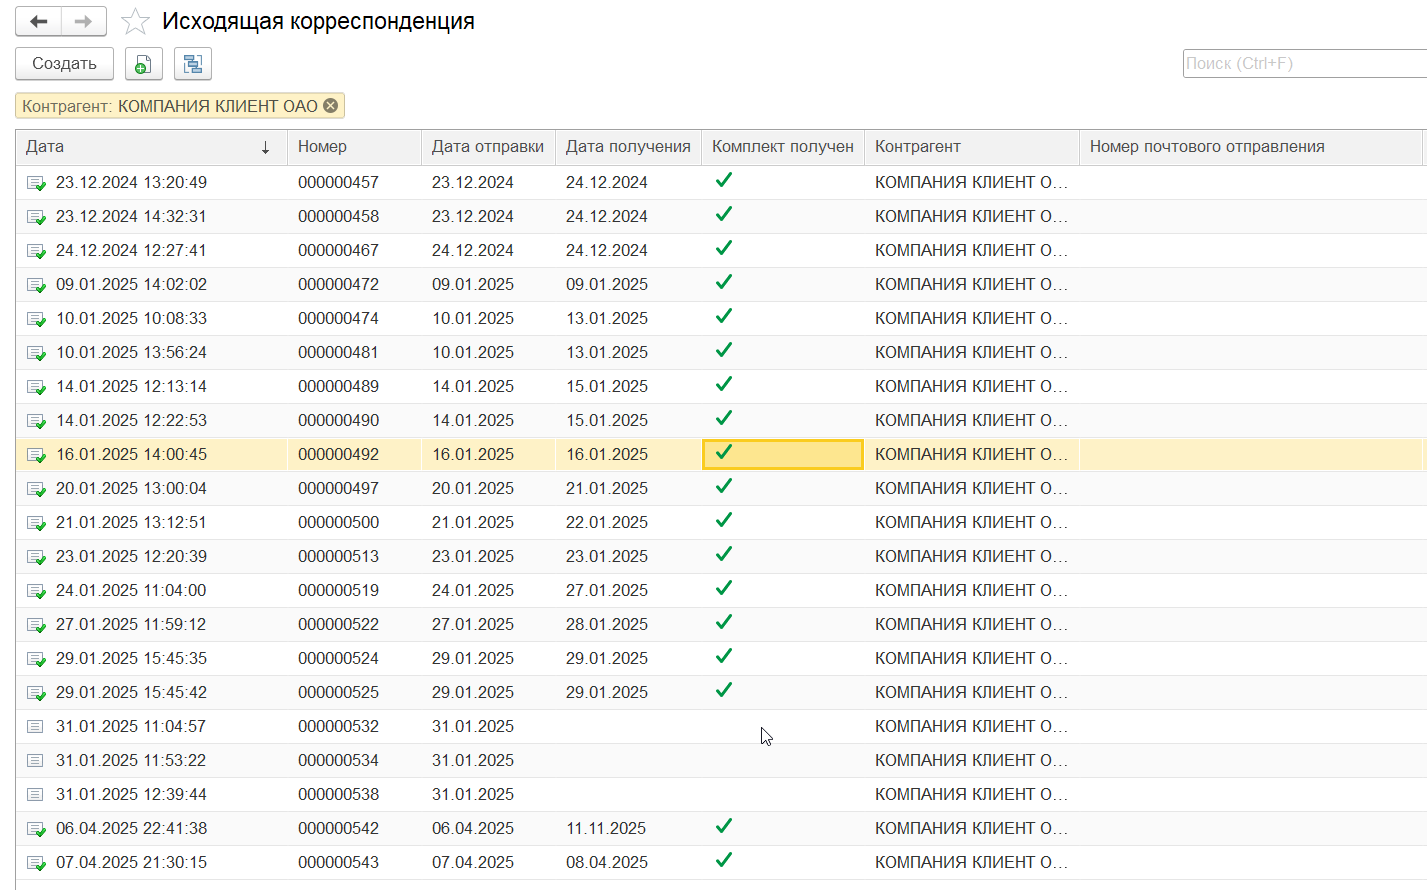Select number cell 000000497
Screen dimensions: 1427x890
[x=338, y=488]
